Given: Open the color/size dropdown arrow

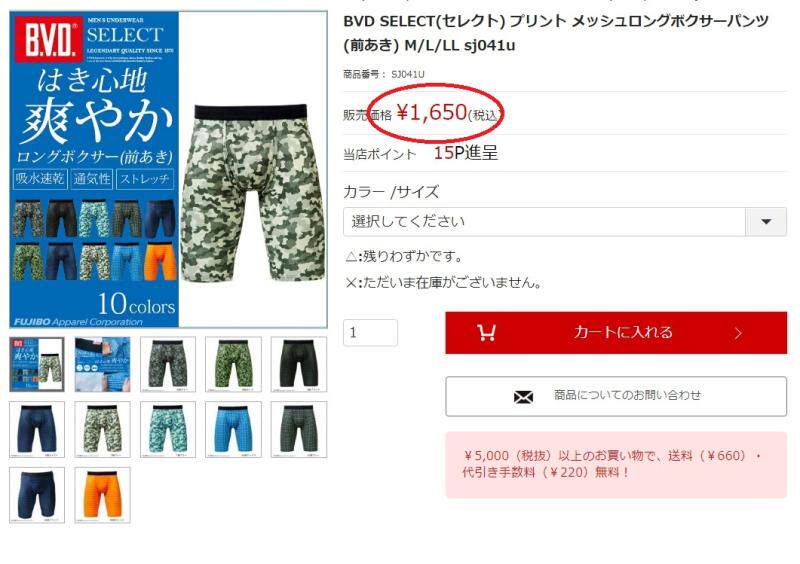Looking at the screenshot, I should coord(765,222).
